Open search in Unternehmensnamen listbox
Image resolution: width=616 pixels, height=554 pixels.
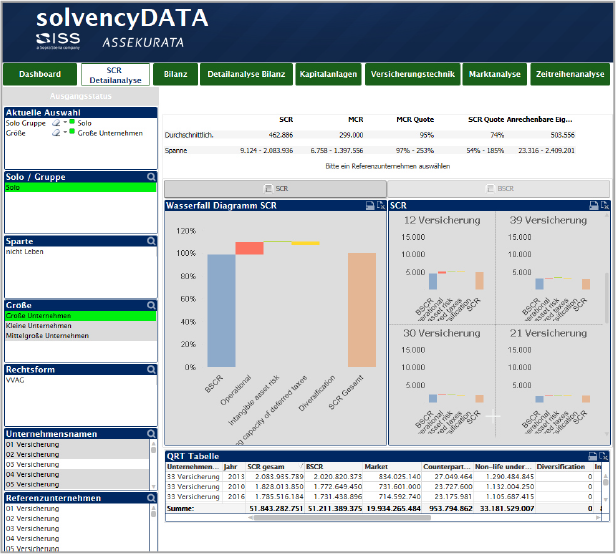(x=151, y=434)
